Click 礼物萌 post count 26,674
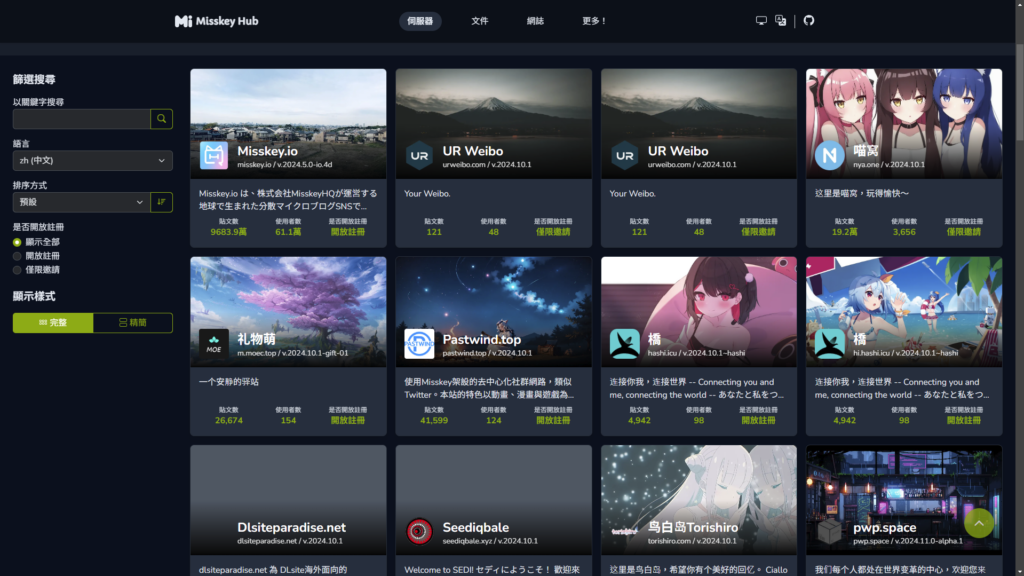 pyautogui.click(x=229, y=421)
